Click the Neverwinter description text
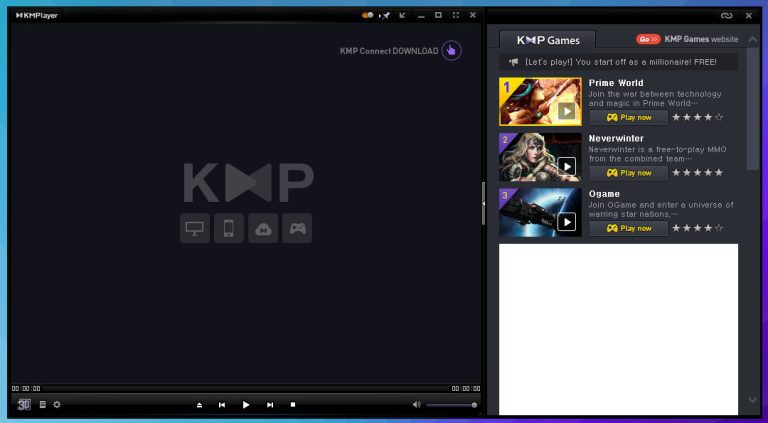 coord(657,154)
